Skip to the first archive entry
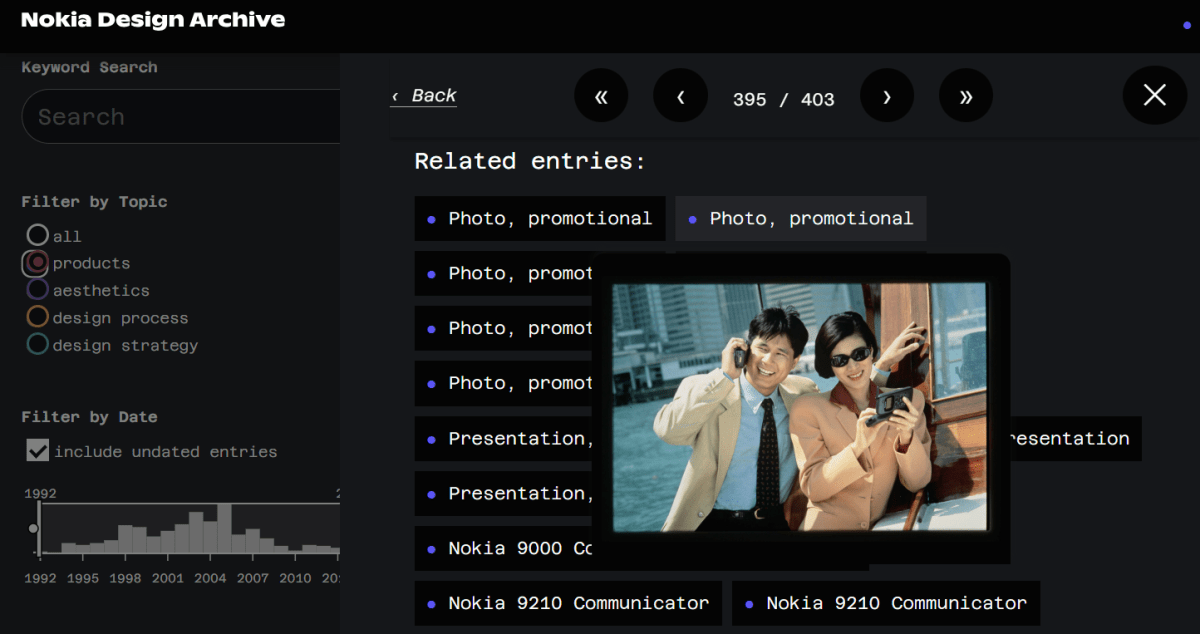This screenshot has width=1200, height=634. tap(601, 95)
